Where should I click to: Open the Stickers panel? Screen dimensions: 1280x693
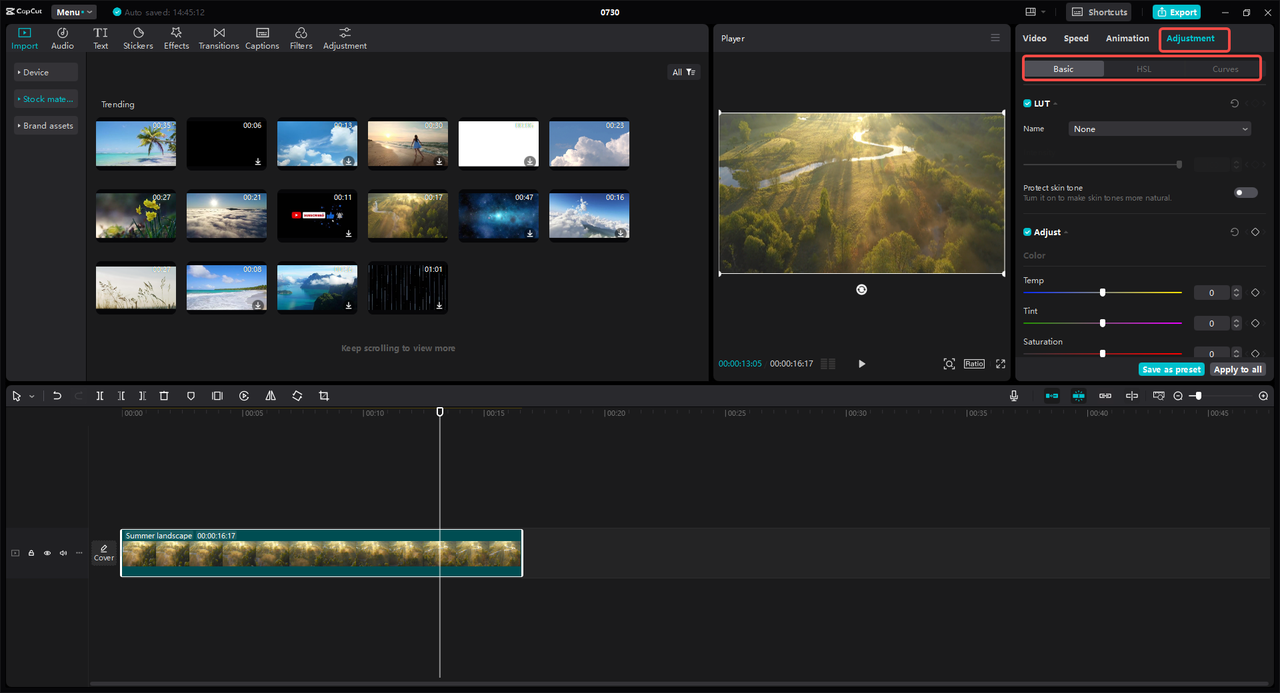pyautogui.click(x=138, y=38)
